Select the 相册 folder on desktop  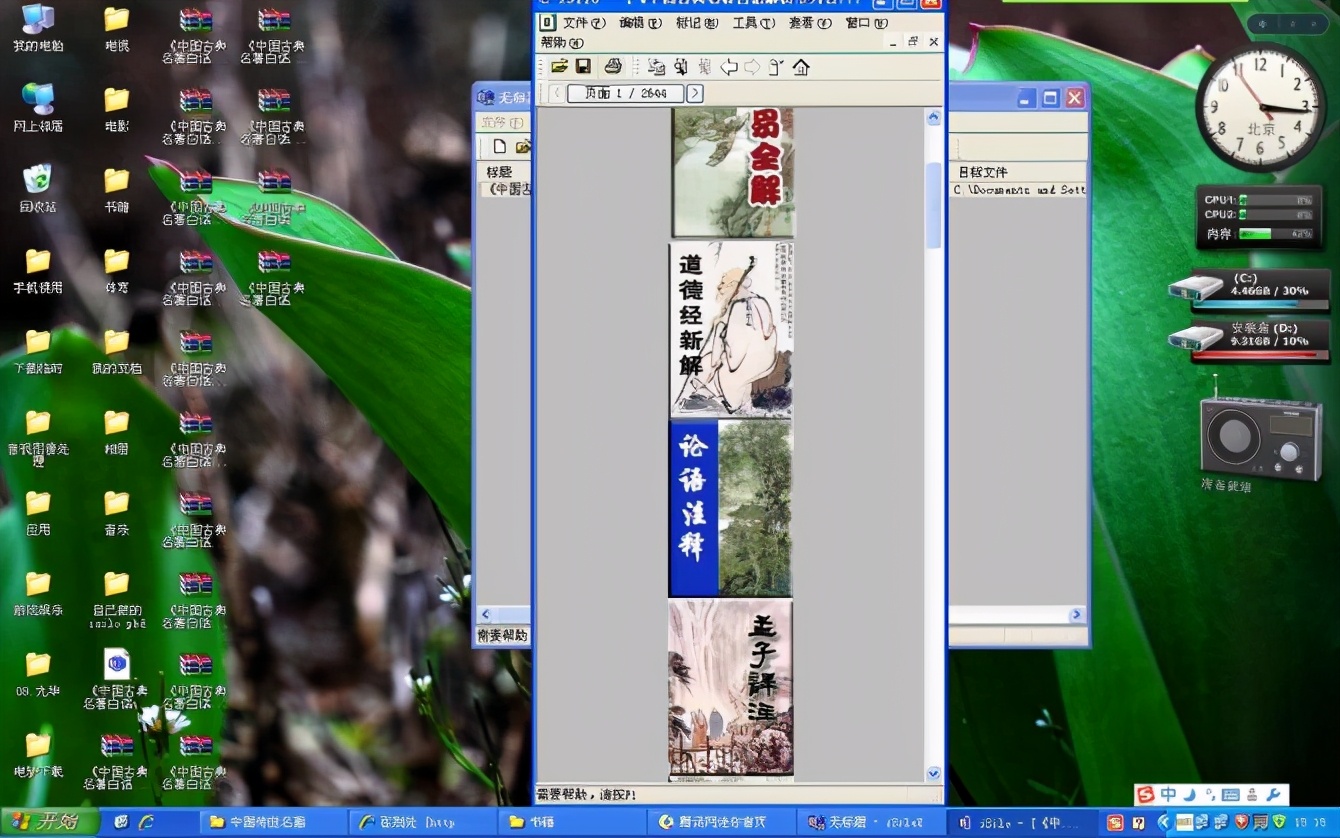point(117,433)
